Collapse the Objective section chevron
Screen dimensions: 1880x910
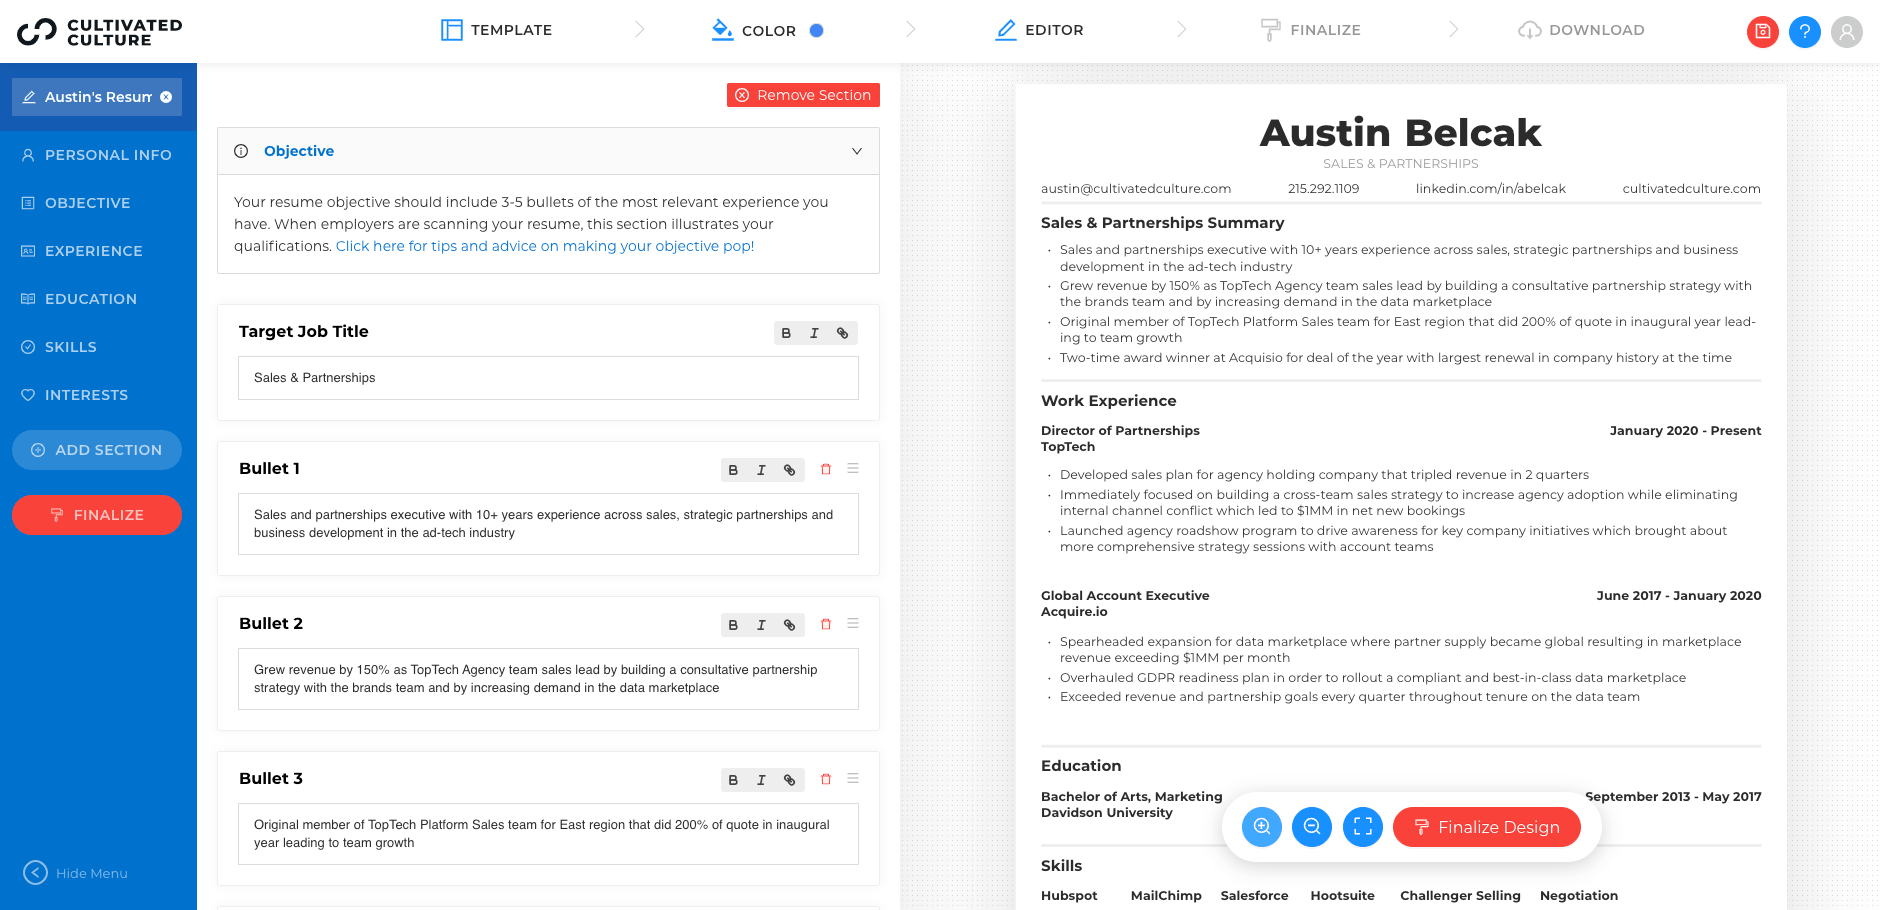(x=856, y=151)
